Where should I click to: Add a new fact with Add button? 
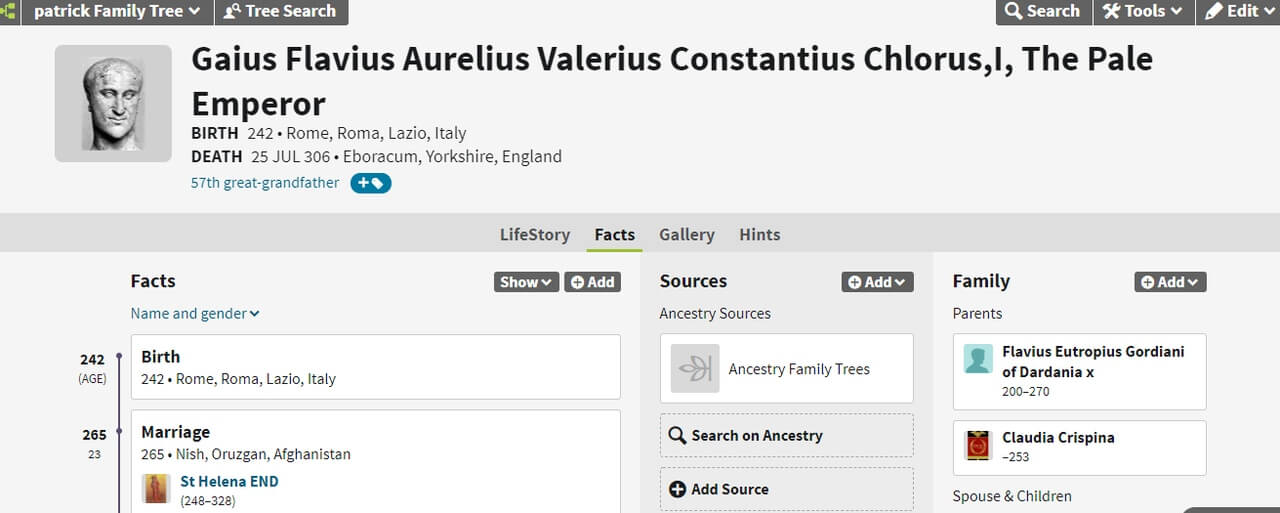pos(592,282)
